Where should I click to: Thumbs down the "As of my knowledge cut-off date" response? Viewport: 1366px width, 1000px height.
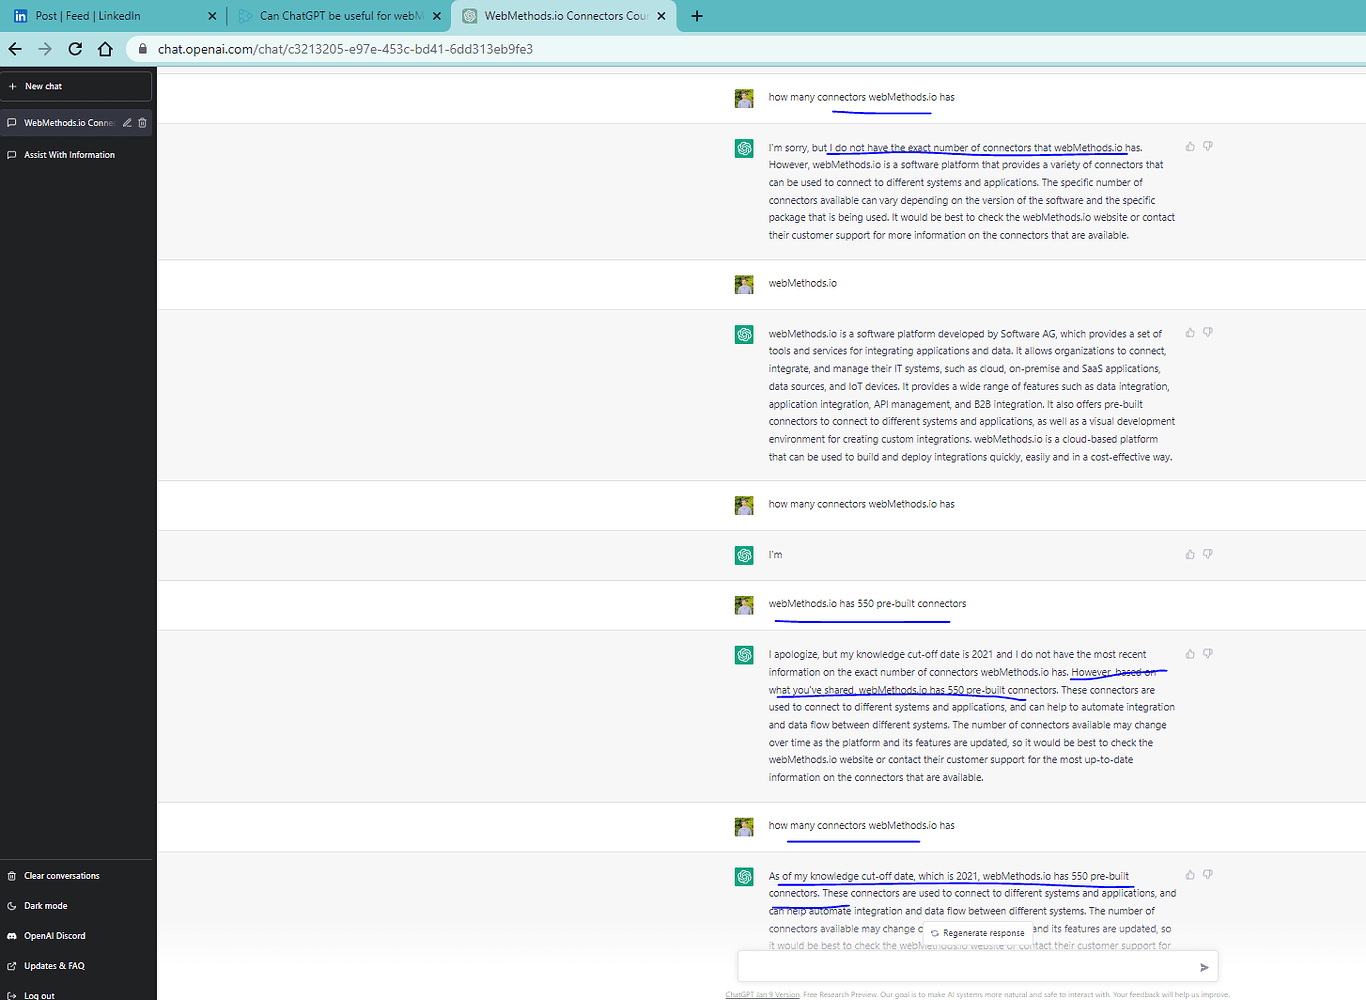1208,875
